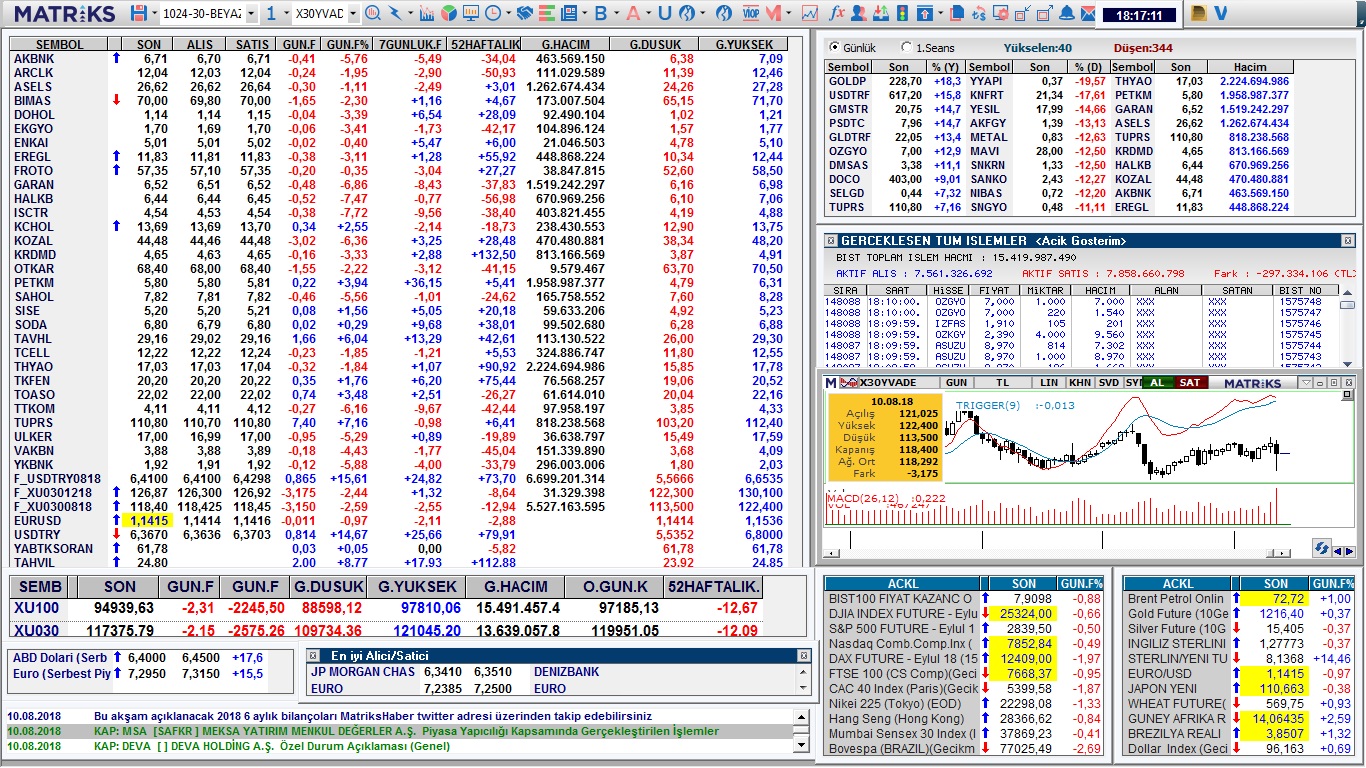This screenshot has width=1366, height=768.
Task: Click the blue V icon top right
Action: pyautogui.click(x=1220, y=13)
